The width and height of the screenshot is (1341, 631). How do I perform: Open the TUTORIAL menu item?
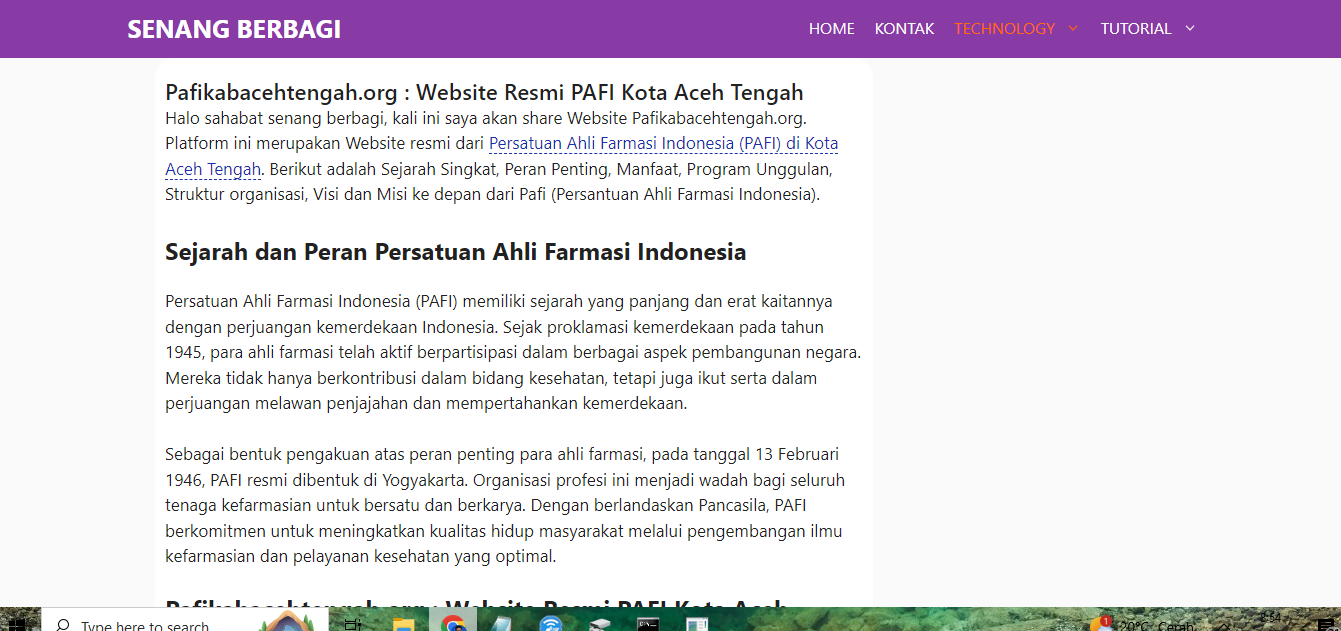1136,29
